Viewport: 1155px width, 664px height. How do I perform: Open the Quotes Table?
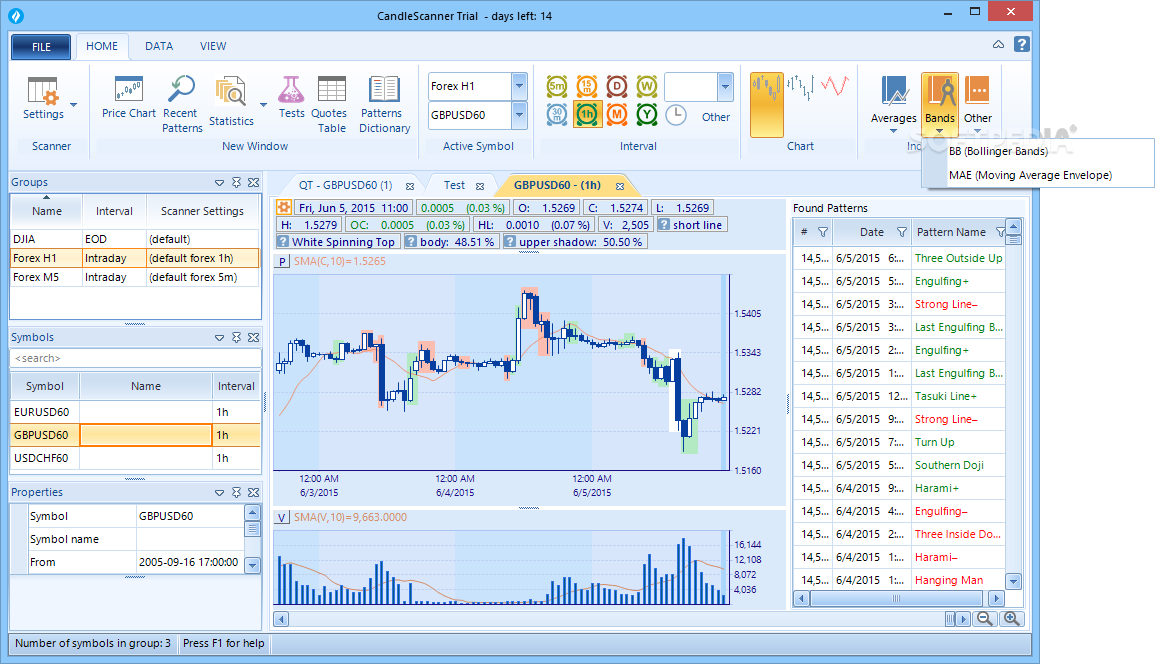[331, 104]
